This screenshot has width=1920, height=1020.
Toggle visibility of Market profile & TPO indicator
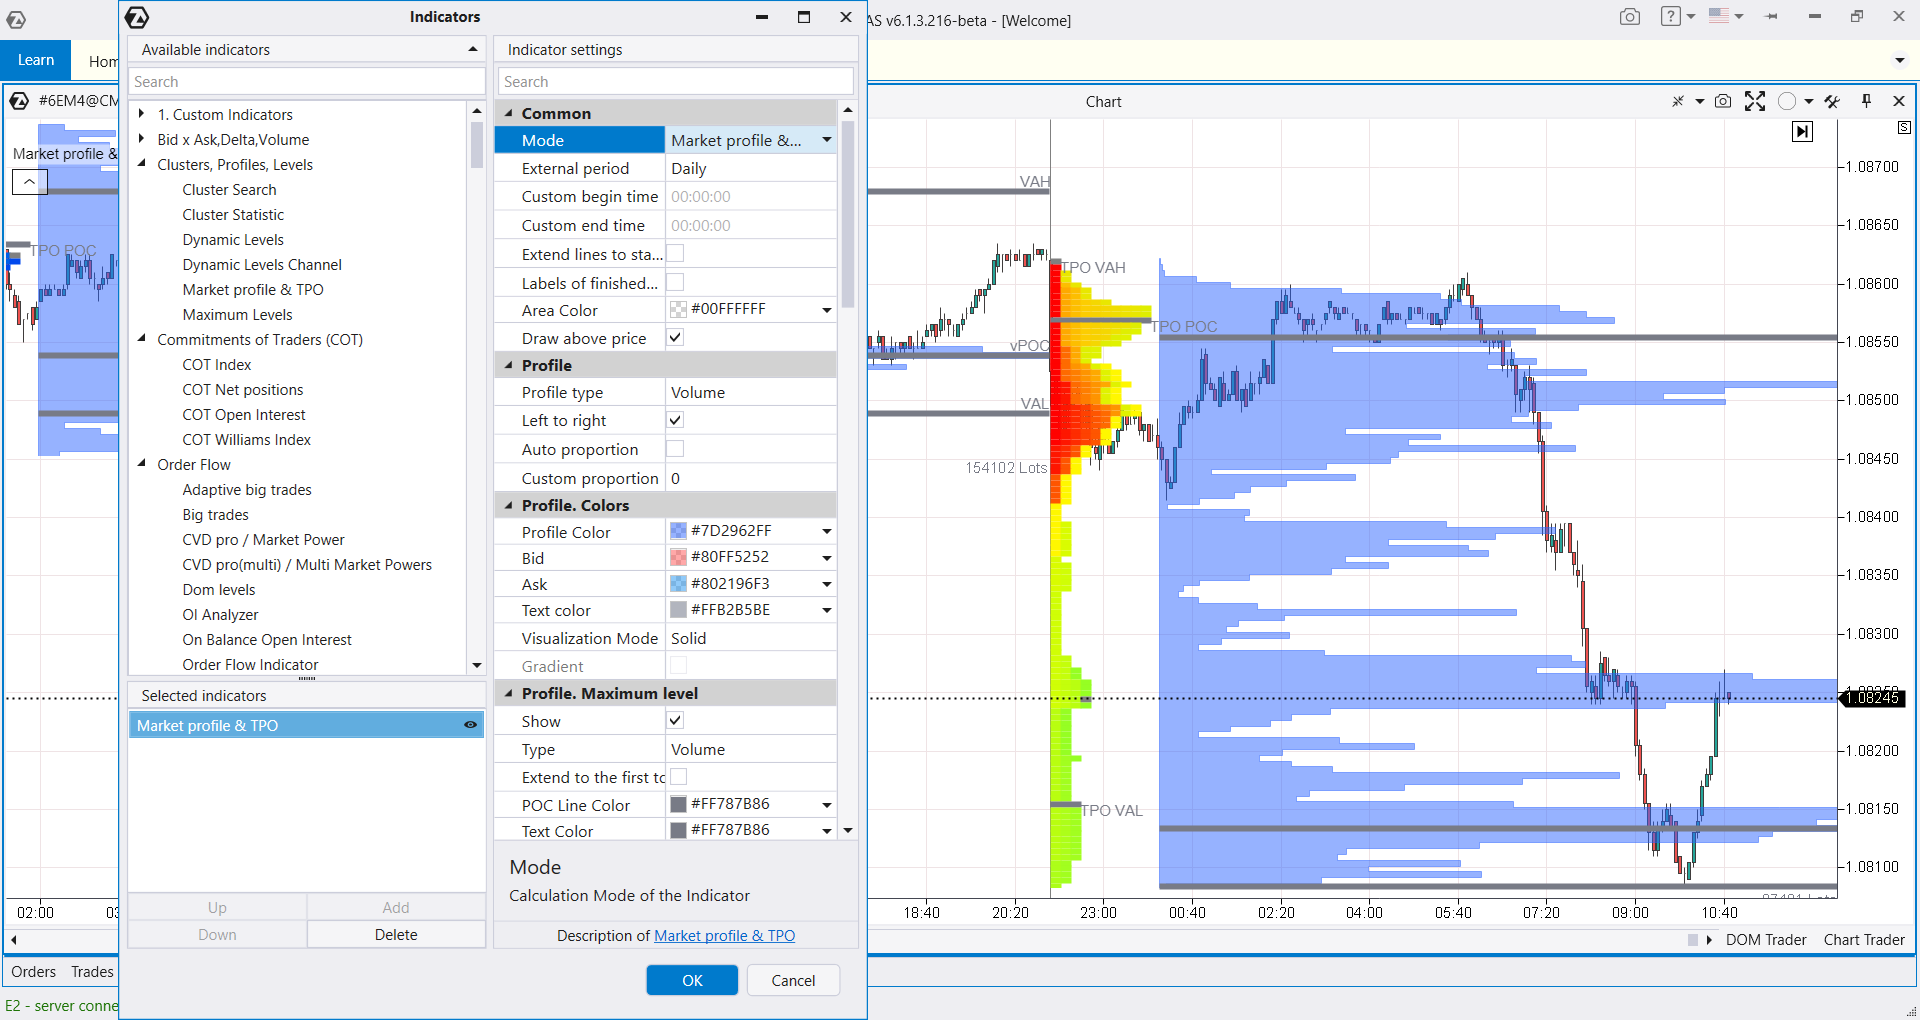(x=469, y=725)
